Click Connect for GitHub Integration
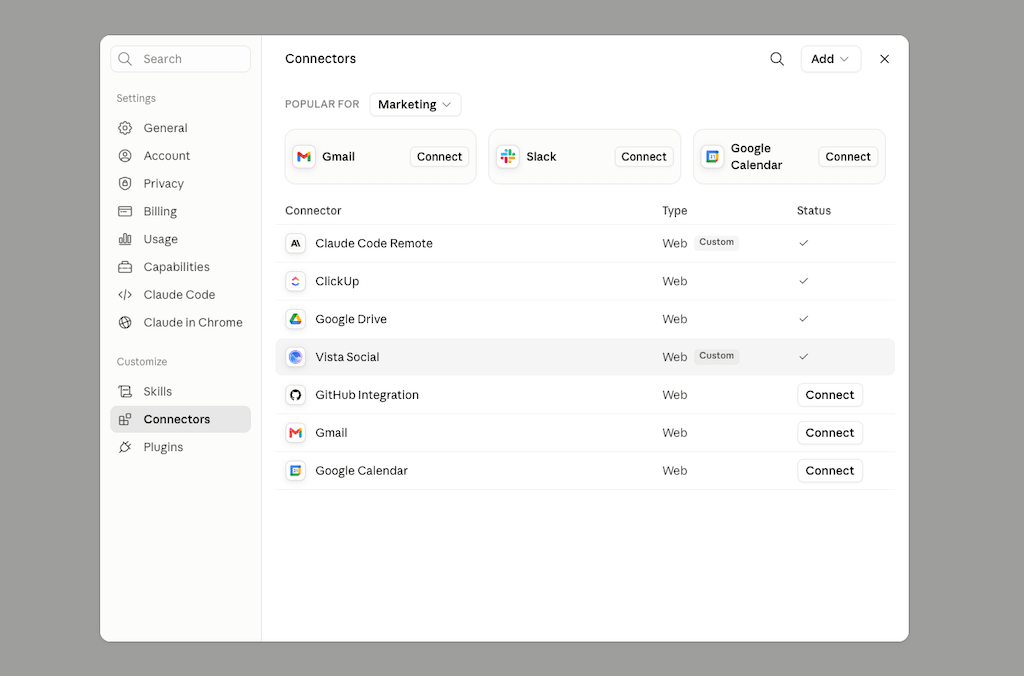The width and height of the screenshot is (1024, 676). 829,395
